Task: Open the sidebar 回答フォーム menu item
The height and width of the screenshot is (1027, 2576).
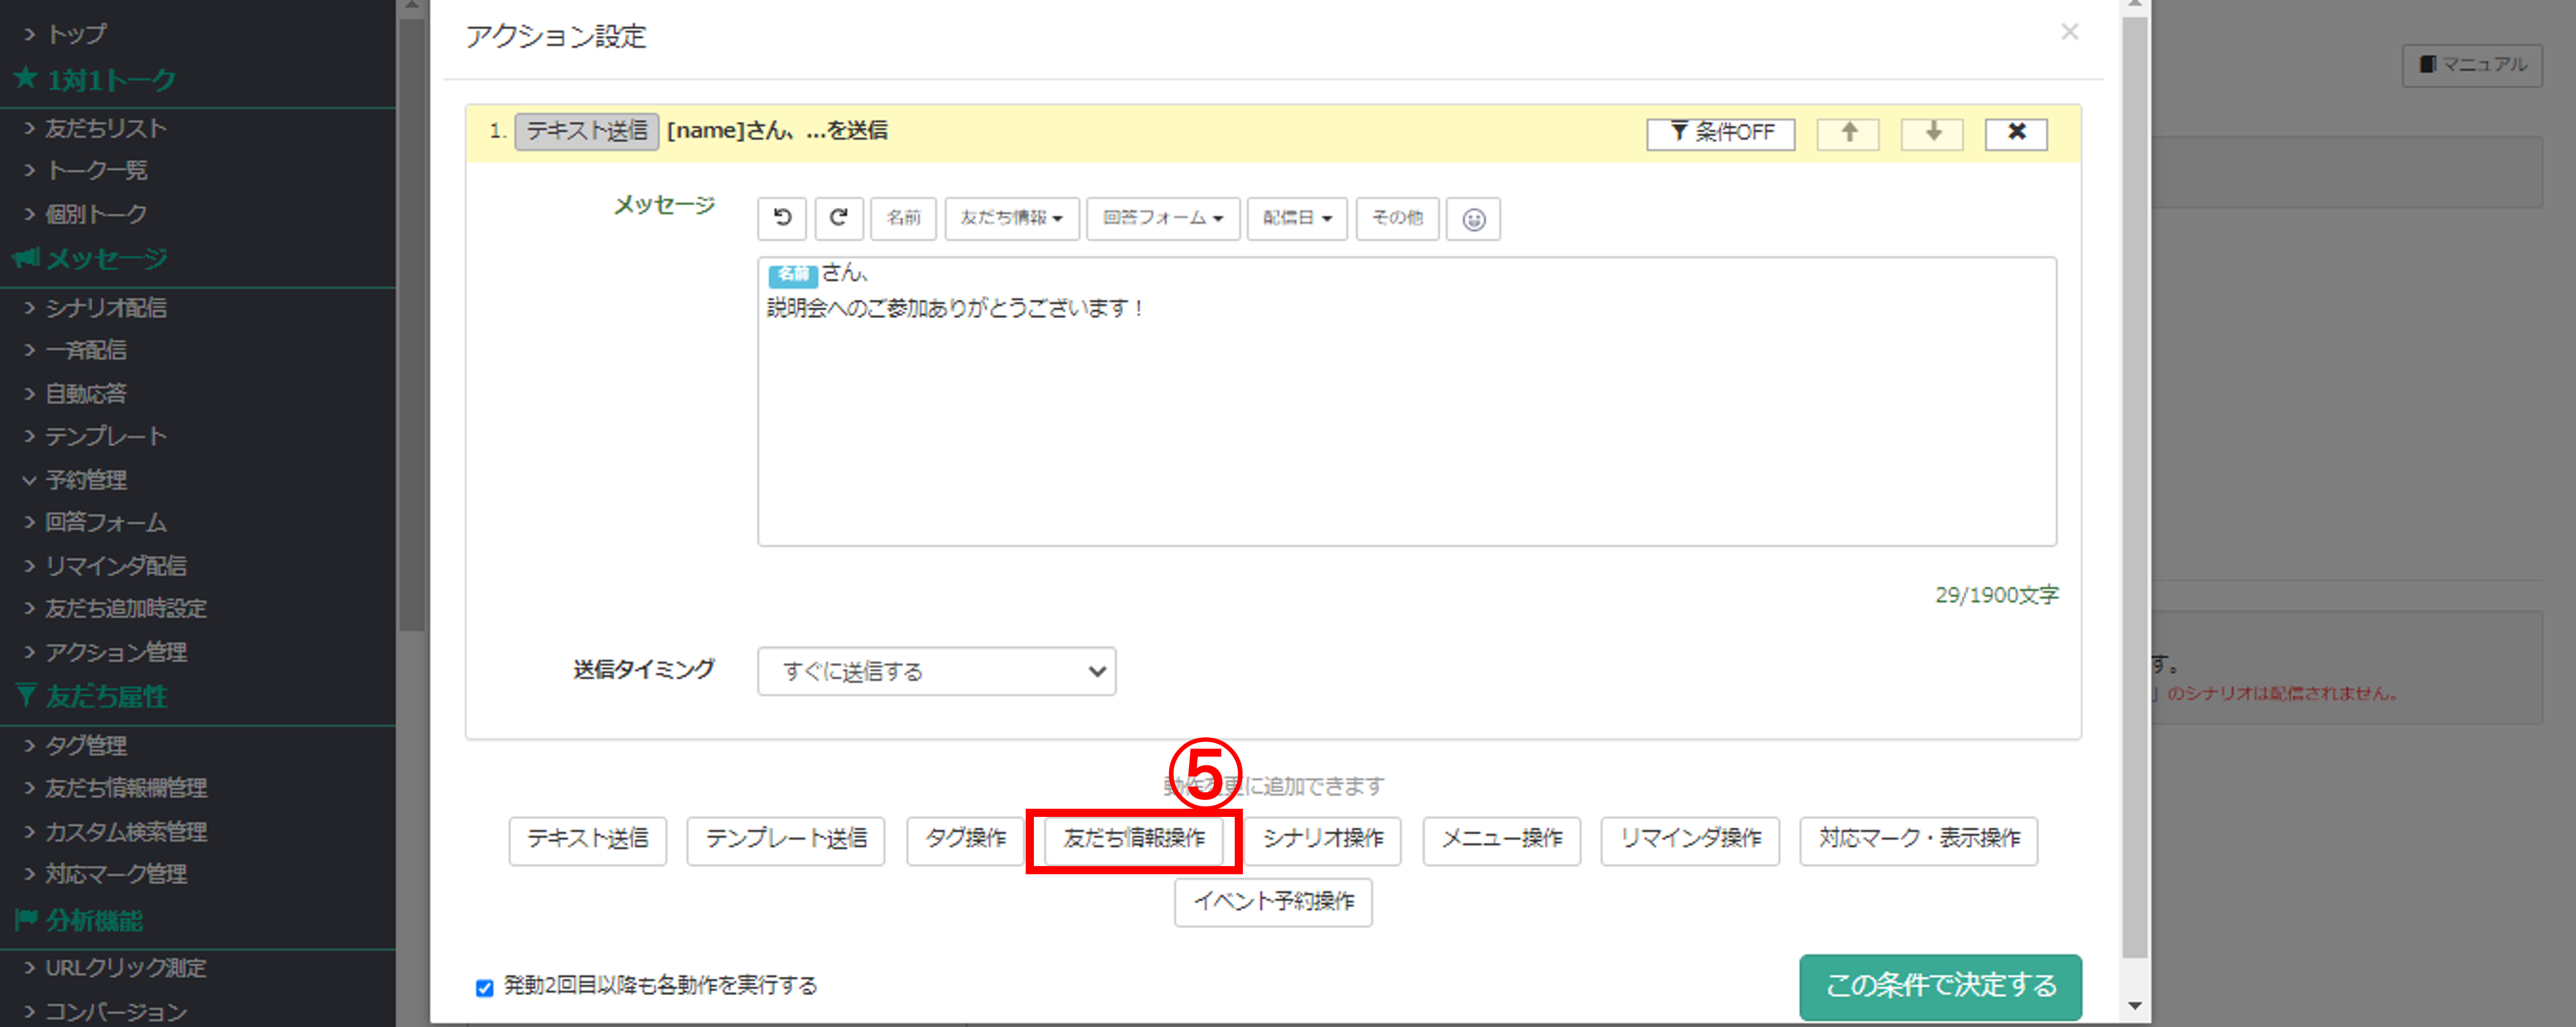Action: [106, 523]
